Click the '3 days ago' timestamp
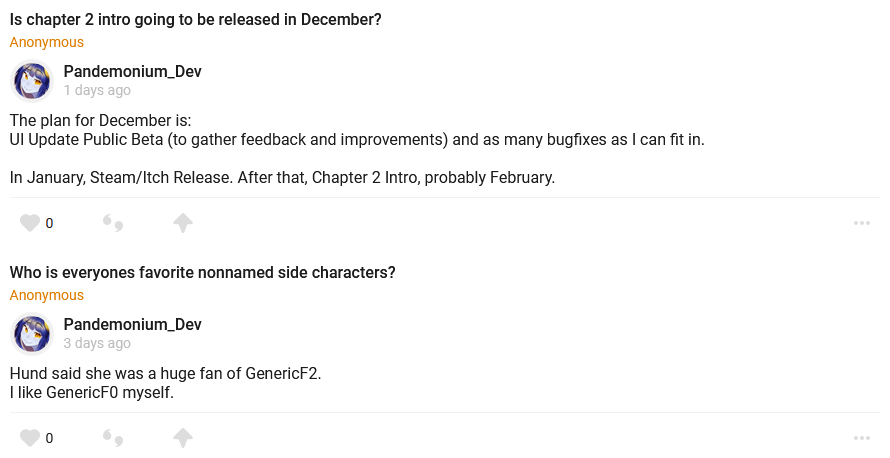The width and height of the screenshot is (890, 458). coord(97,343)
